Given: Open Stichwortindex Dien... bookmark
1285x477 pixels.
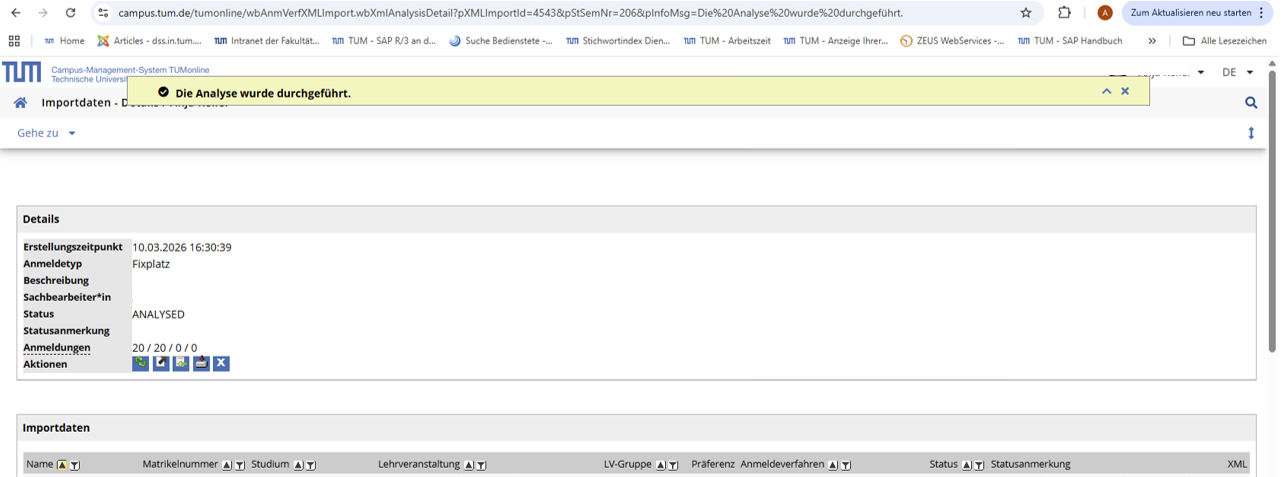Looking at the screenshot, I should point(618,41).
